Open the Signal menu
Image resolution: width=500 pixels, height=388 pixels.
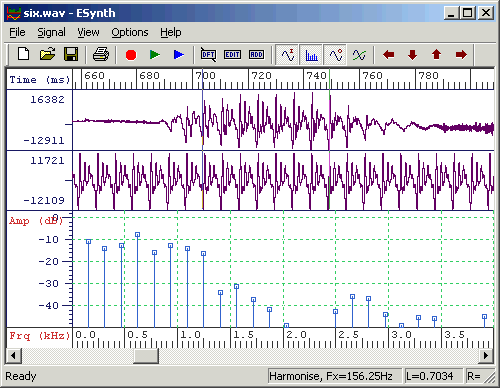[51, 32]
